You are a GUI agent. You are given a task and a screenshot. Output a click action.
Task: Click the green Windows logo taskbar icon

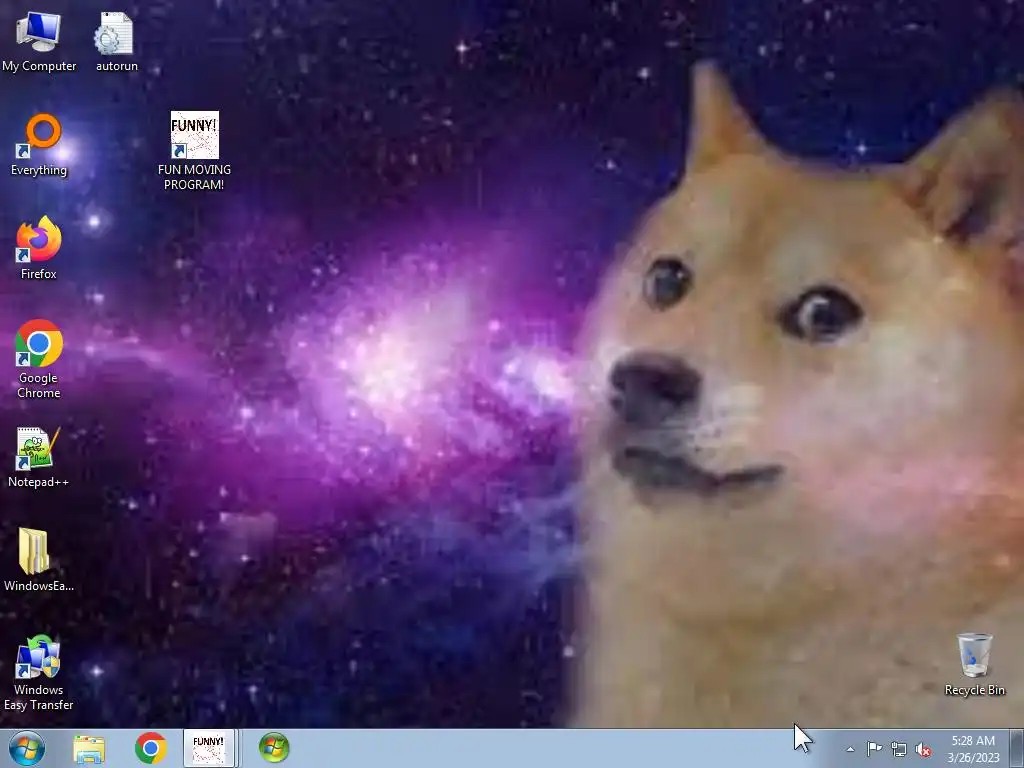274,748
